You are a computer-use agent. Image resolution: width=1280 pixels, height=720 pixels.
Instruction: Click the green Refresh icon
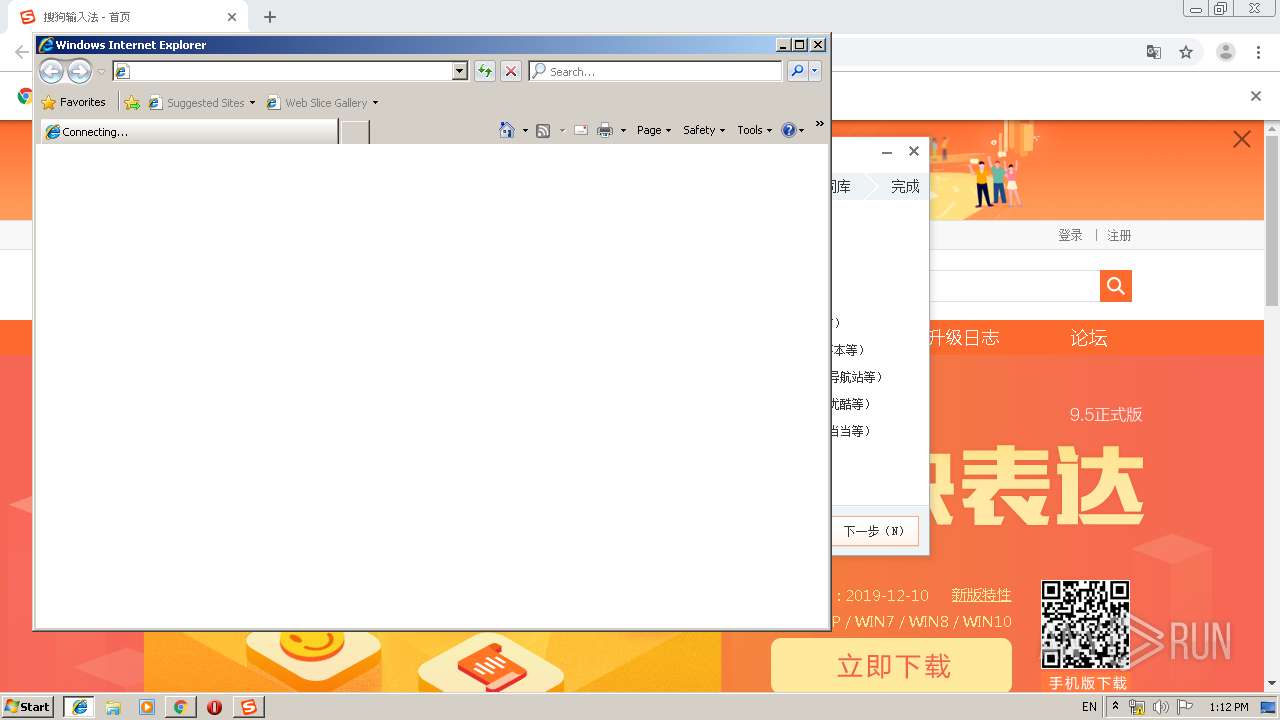point(484,71)
